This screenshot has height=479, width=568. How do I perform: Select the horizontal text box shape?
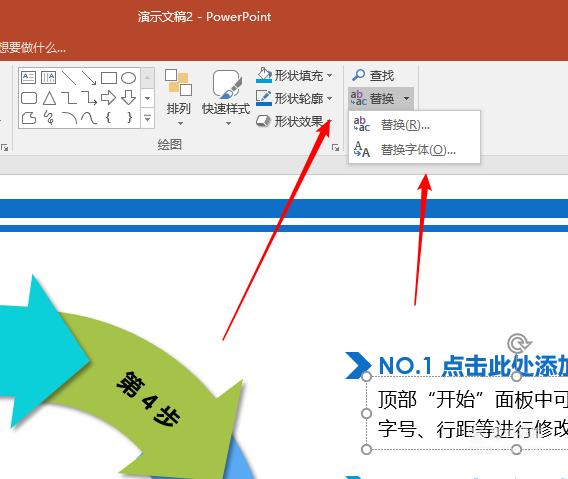click(x=29, y=78)
